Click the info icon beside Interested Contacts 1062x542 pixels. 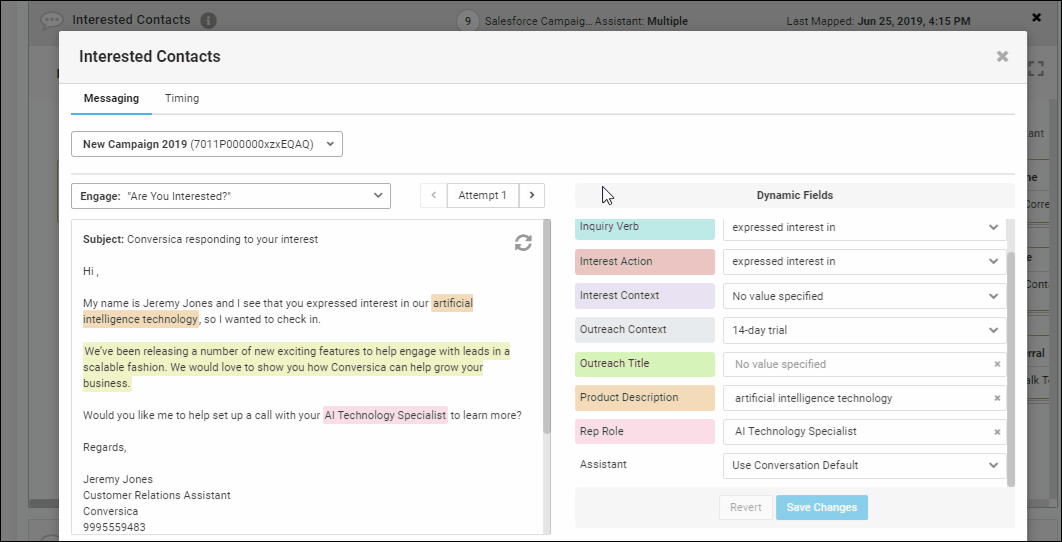pos(209,20)
